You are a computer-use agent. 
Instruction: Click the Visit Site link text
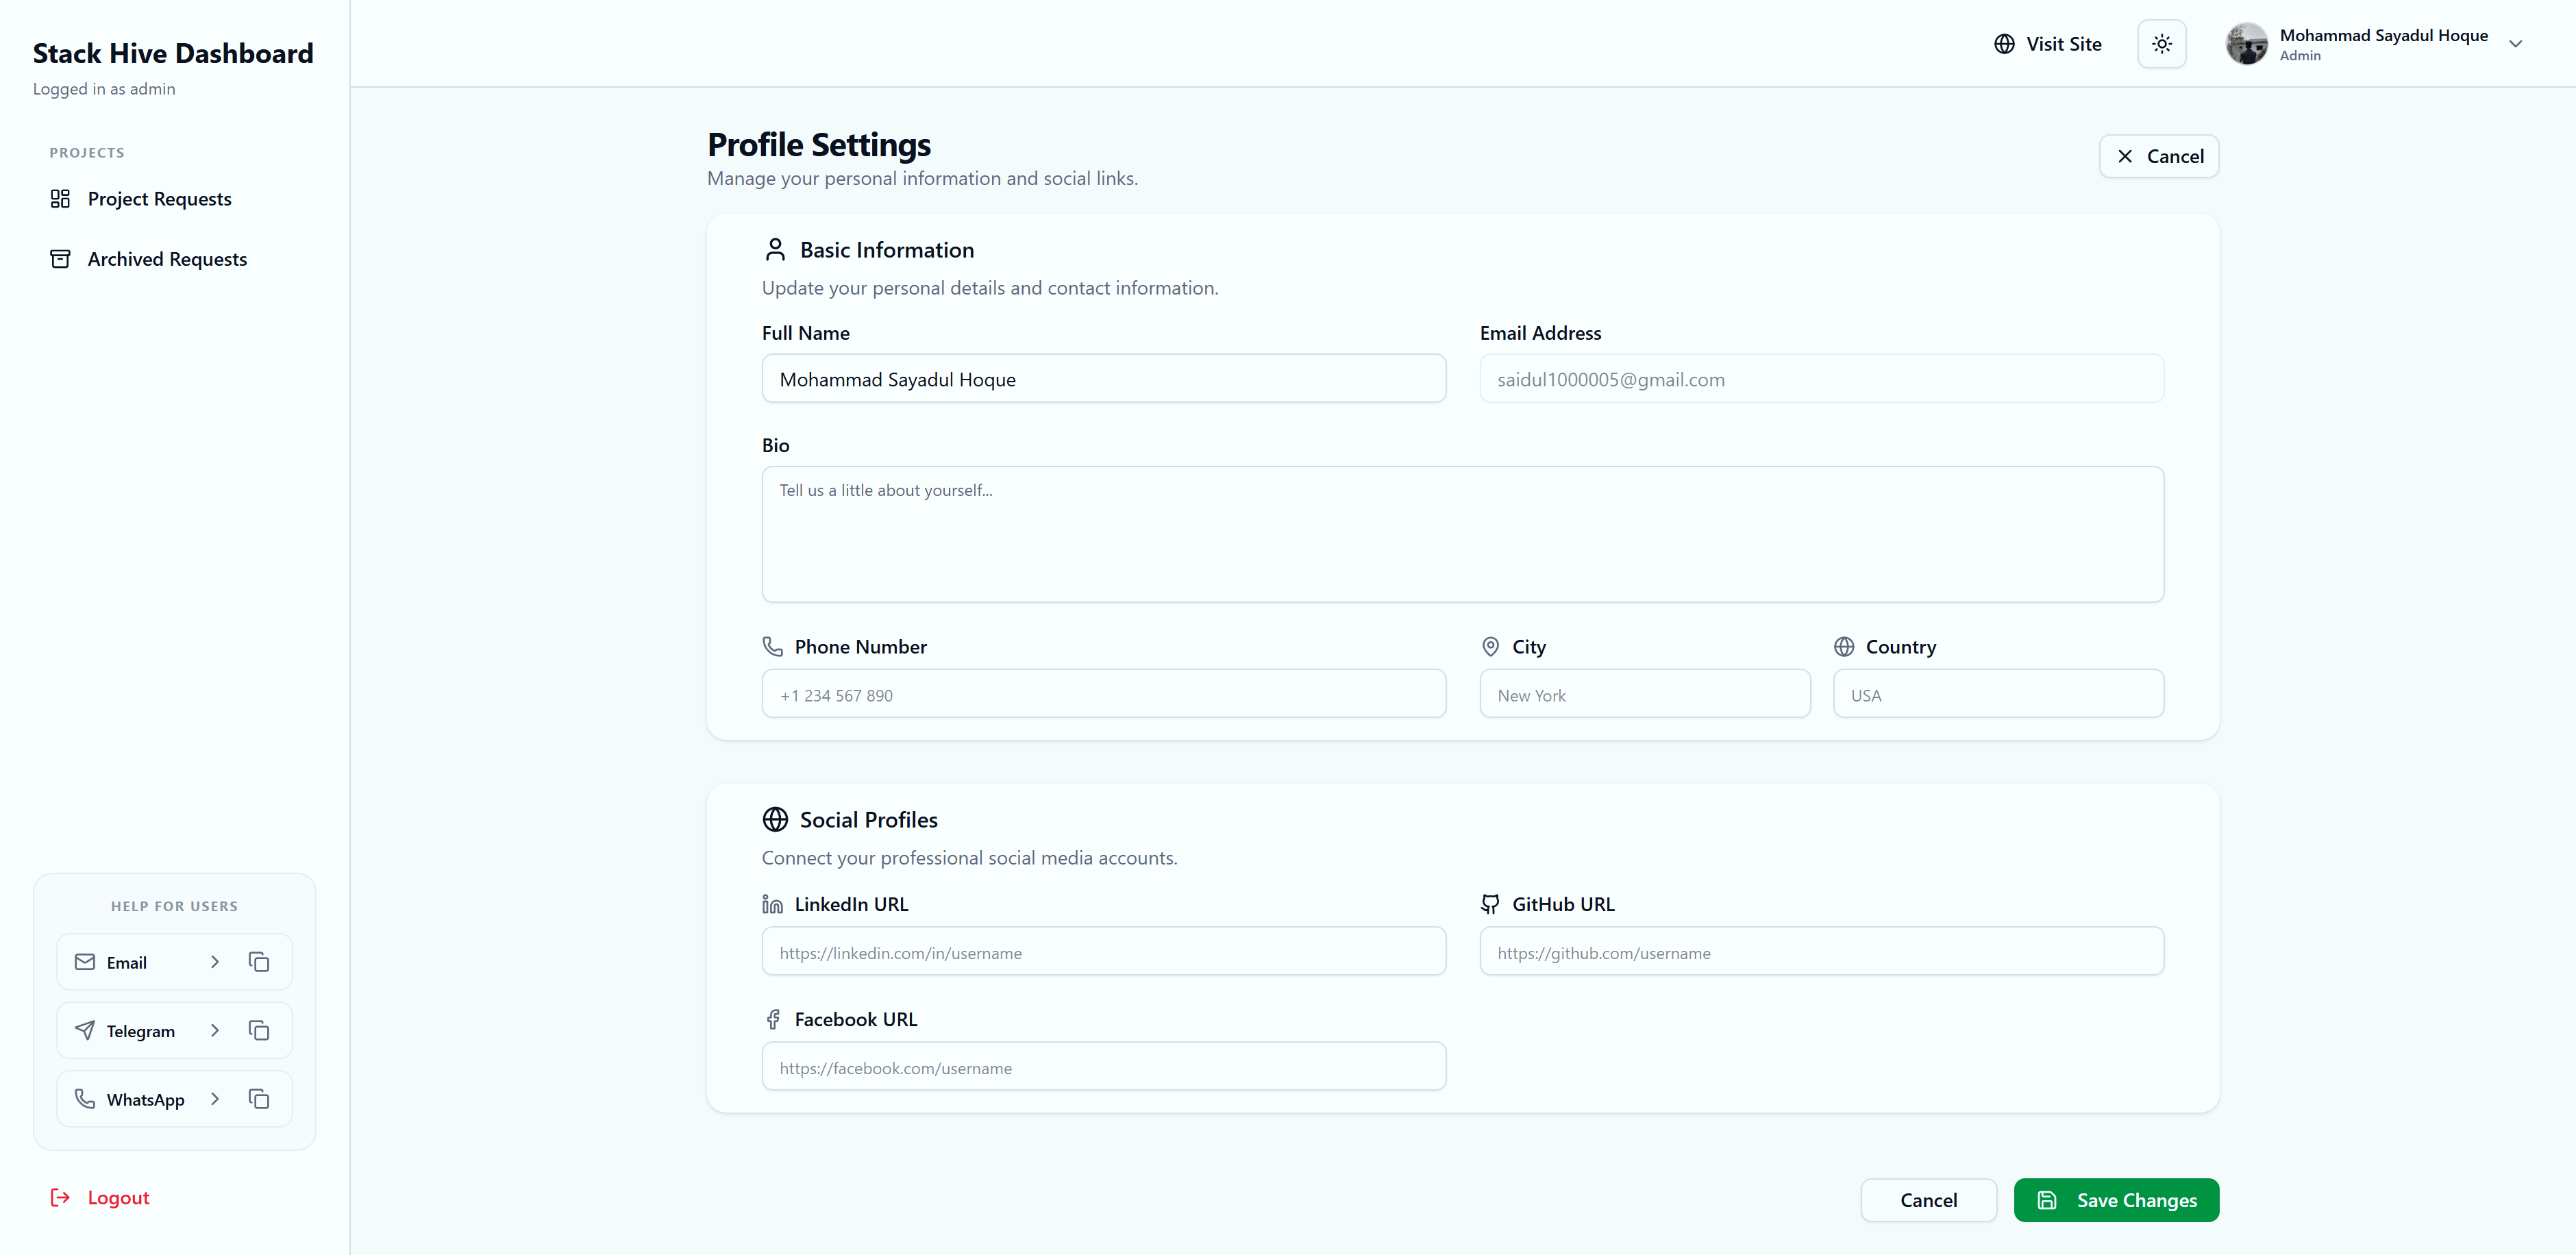(x=2064, y=44)
